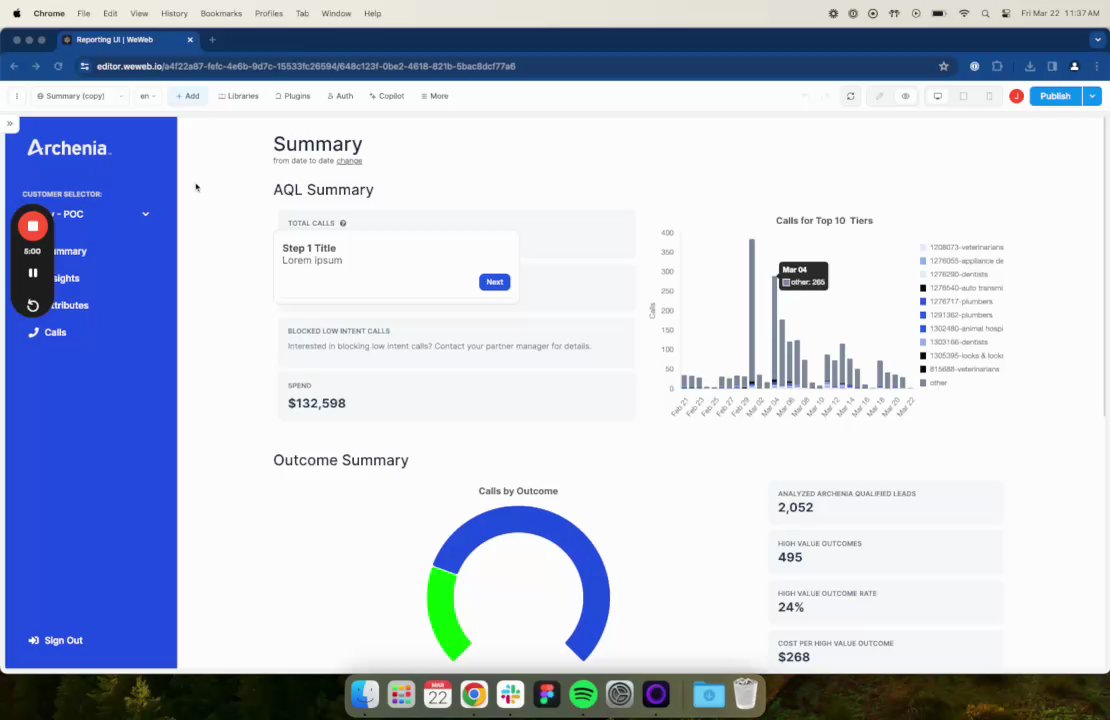
Task: Open the en language dropdown
Action: click(x=147, y=96)
